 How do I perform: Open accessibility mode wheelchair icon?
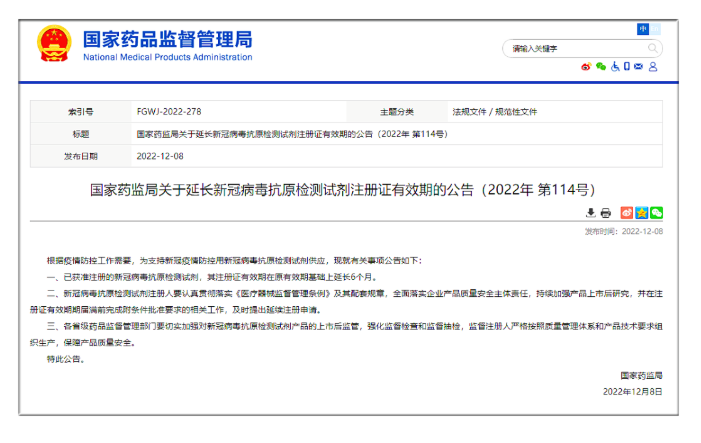[614, 67]
